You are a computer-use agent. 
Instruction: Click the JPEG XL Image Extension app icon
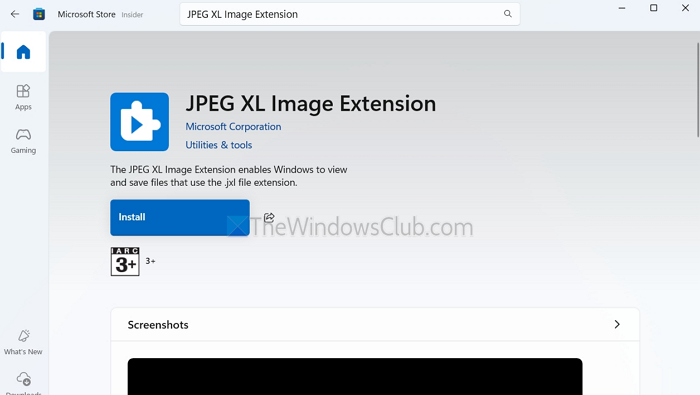pyautogui.click(x=140, y=122)
